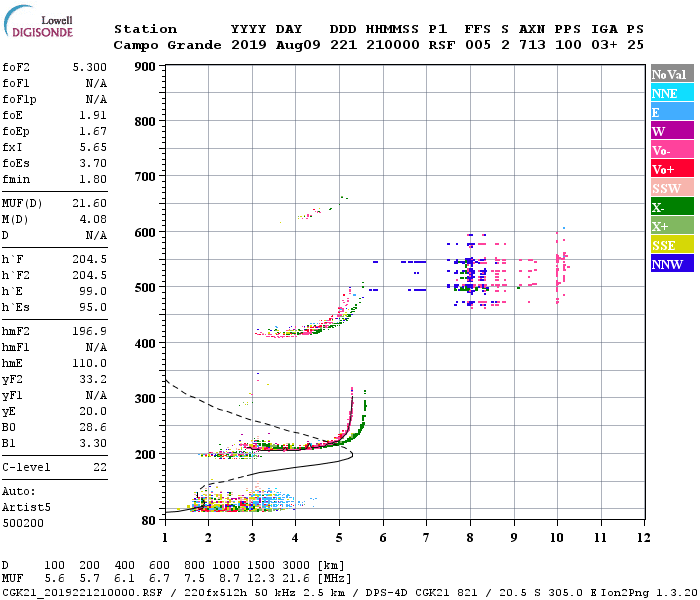The height and width of the screenshot is (600, 700).
Task: Click the 900 km height axis label
Action: [x=146, y=67]
